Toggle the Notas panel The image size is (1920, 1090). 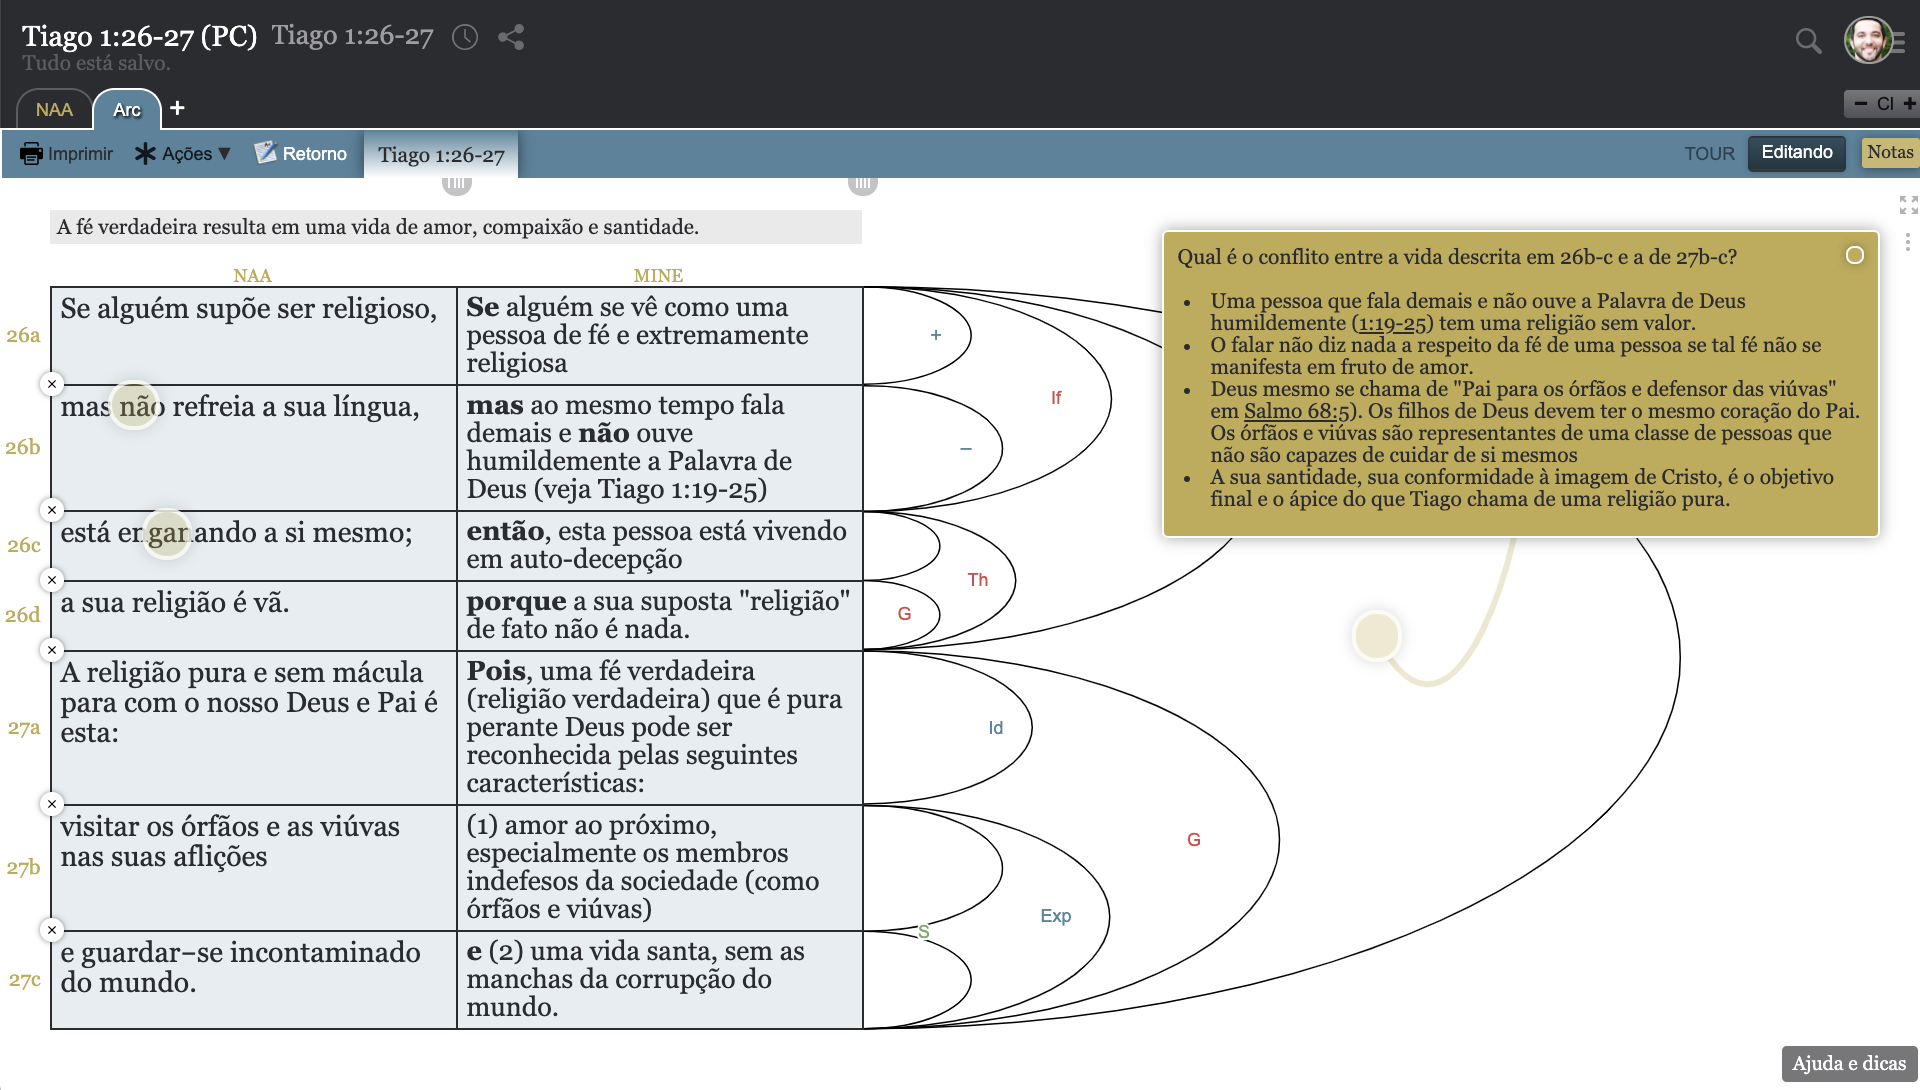point(1889,153)
